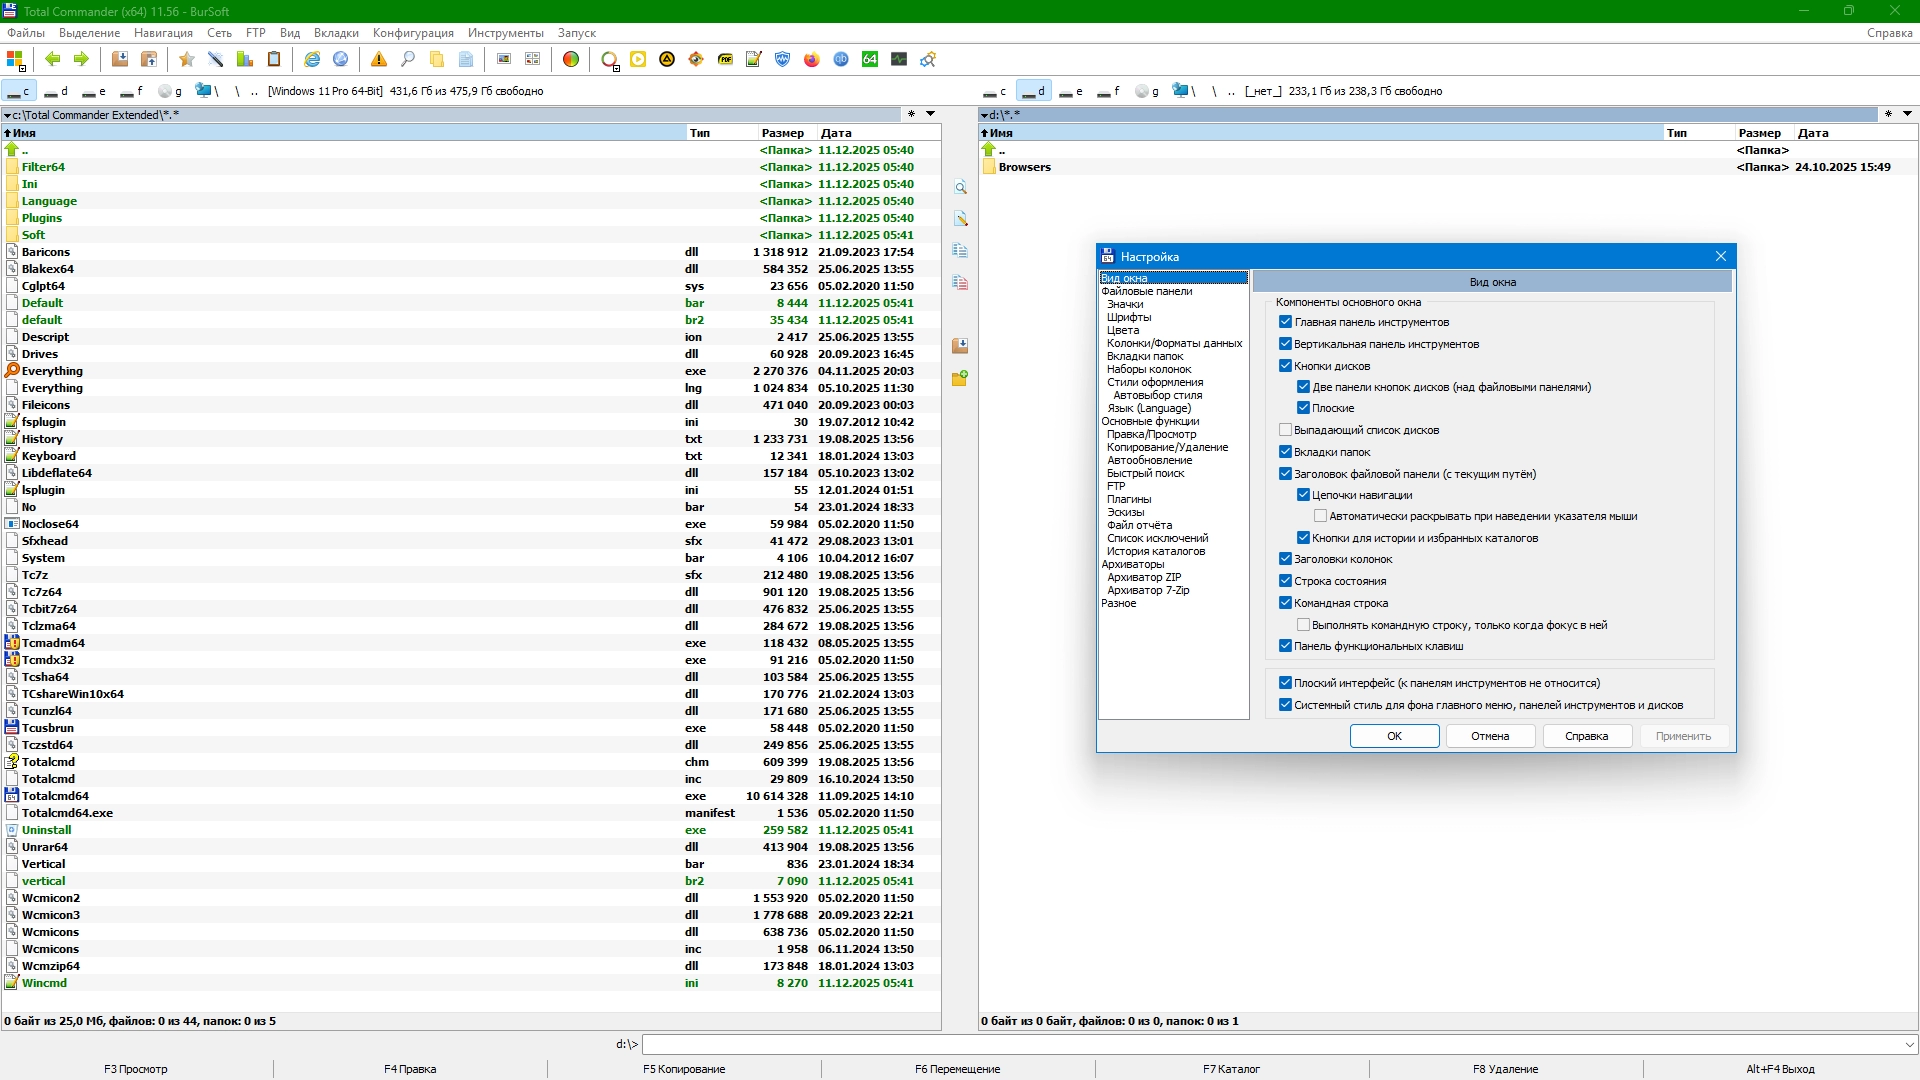This screenshot has height=1080, width=1920.
Task: Select Цвета in settings tree
Action: click(x=1123, y=330)
